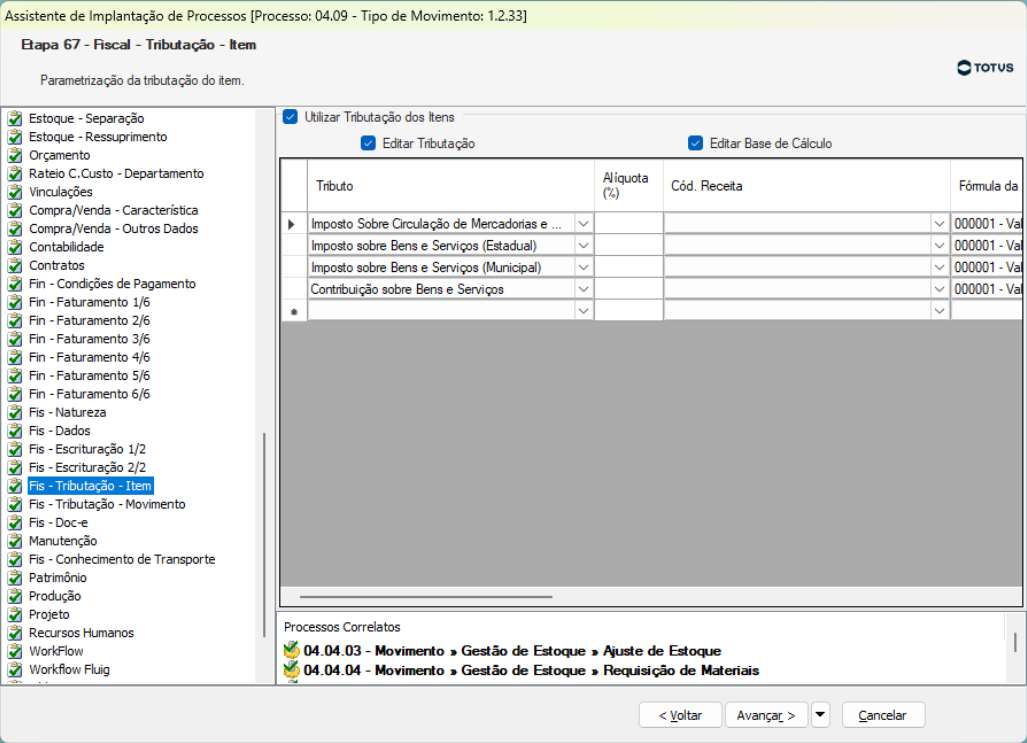Click the check icon beside Fin - Faturamento 4/6
The height and width of the screenshot is (743, 1027).
click(x=15, y=357)
